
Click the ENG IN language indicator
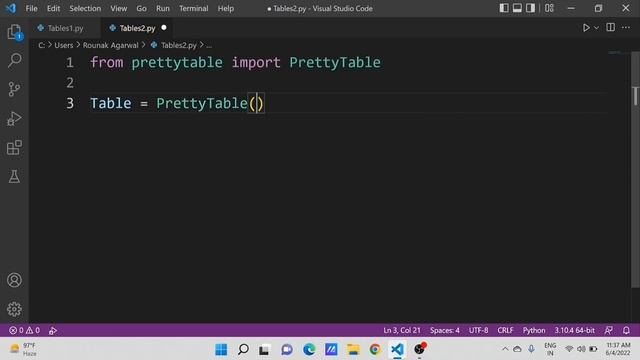(x=550, y=349)
